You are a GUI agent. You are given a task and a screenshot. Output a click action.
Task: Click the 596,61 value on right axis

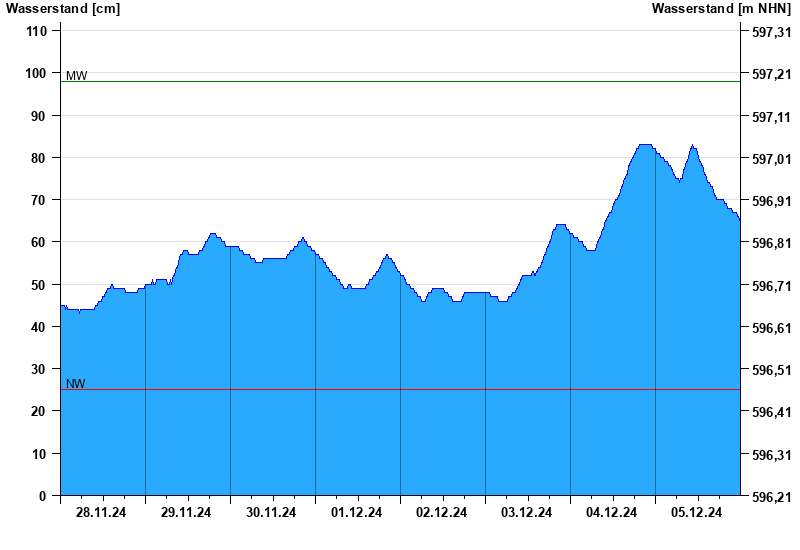coord(772,328)
